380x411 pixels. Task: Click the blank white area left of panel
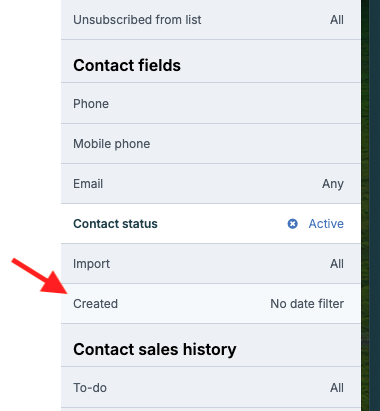pos(30,133)
